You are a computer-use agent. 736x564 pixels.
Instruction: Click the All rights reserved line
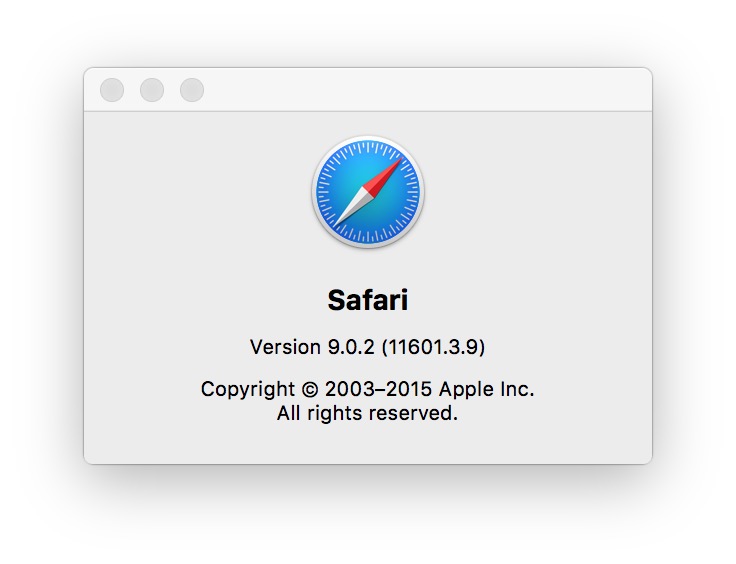[x=368, y=412]
